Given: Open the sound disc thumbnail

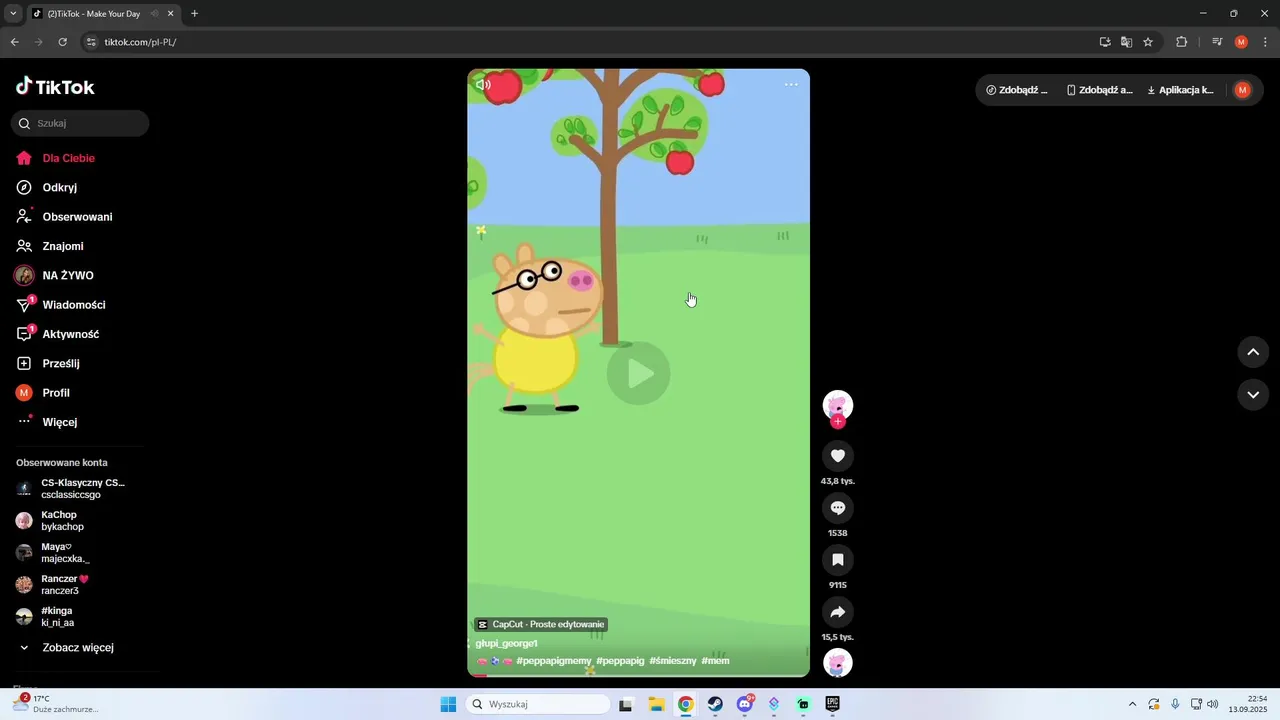Looking at the screenshot, I should pos(838,663).
